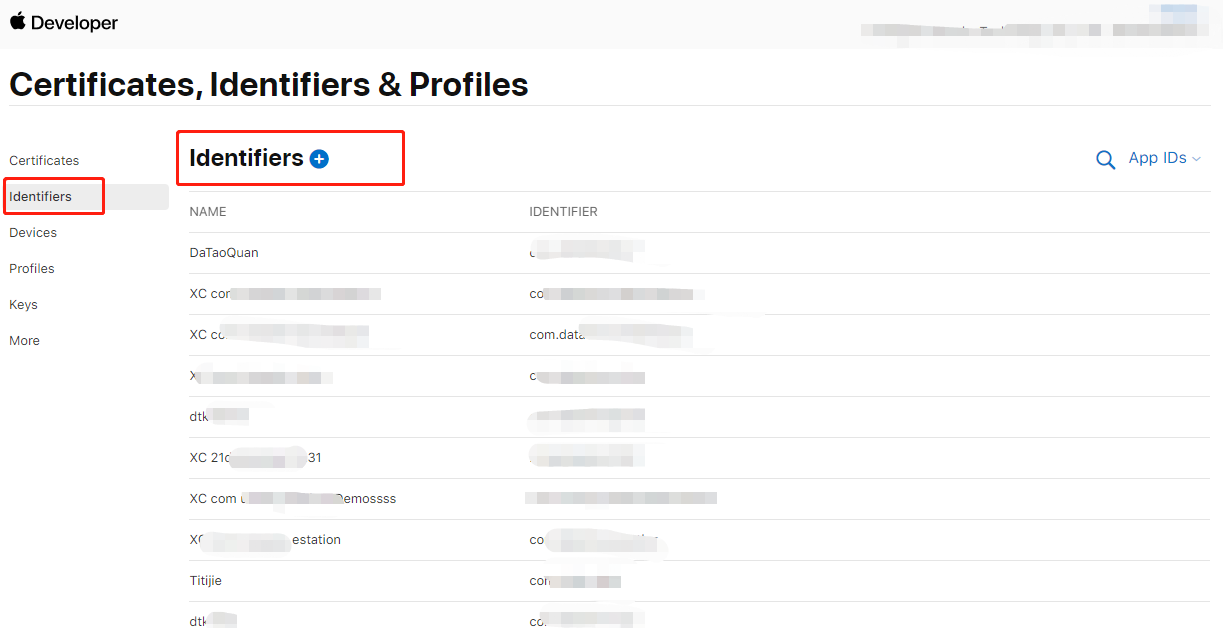Image resolution: width=1223 pixels, height=628 pixels.
Task: Click the NAME column header
Action: click(x=208, y=212)
